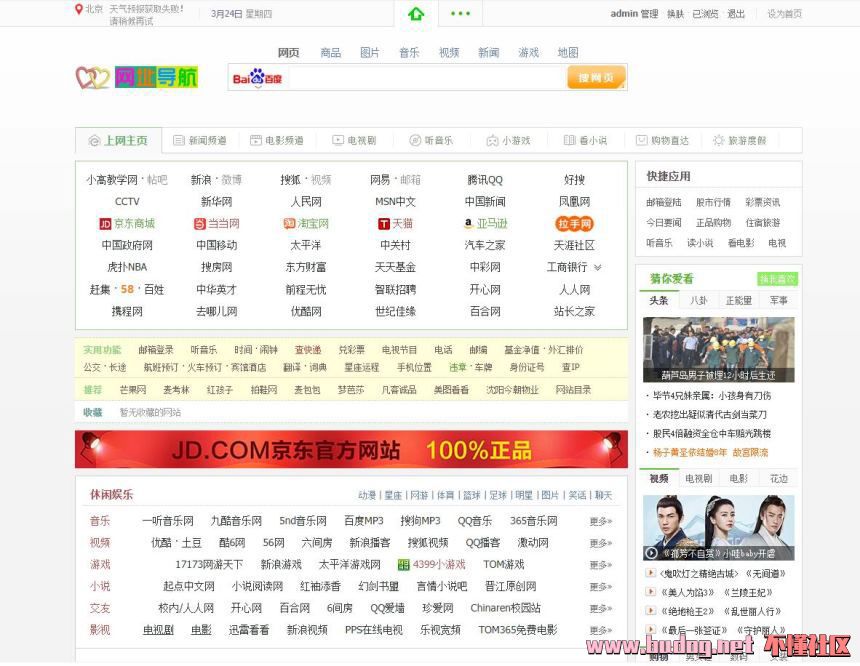Image resolution: width=860 pixels, height=666 pixels.
Task: Click the 天猫 red T icon
Action: click(383, 224)
